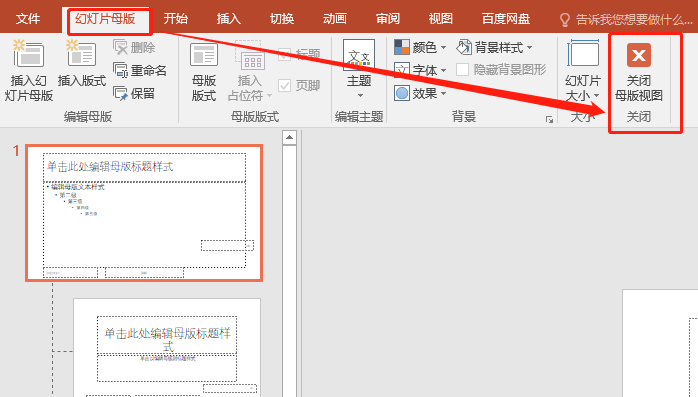Open Background group dialog launcher
This screenshot has height=397, width=698.
549,119
